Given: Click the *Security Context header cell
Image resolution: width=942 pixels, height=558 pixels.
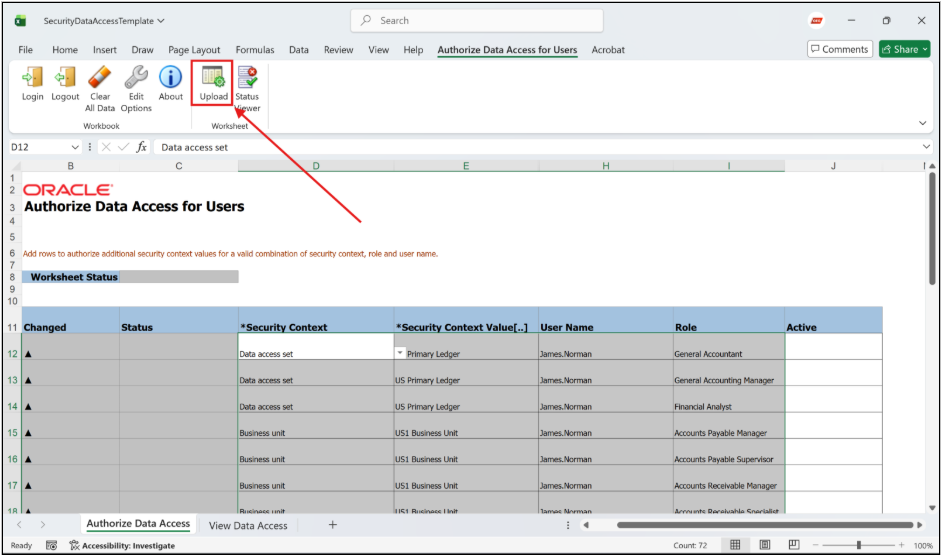Looking at the screenshot, I should 316,320.
